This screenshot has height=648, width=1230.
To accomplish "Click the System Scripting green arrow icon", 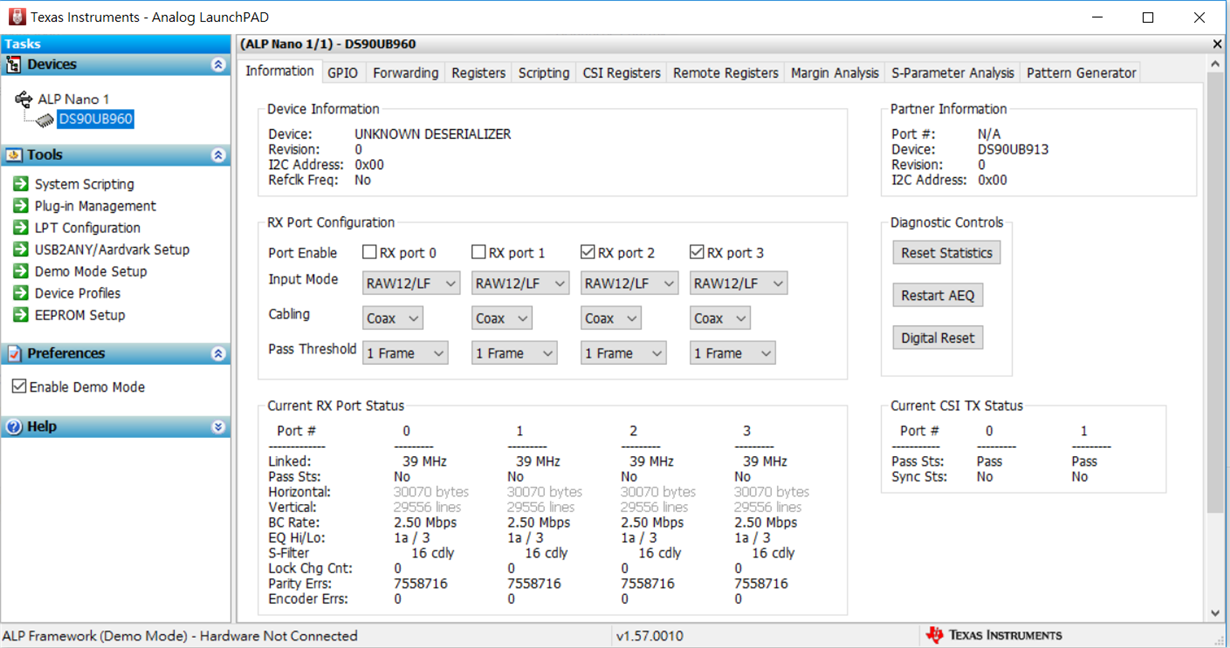I will click(20, 184).
